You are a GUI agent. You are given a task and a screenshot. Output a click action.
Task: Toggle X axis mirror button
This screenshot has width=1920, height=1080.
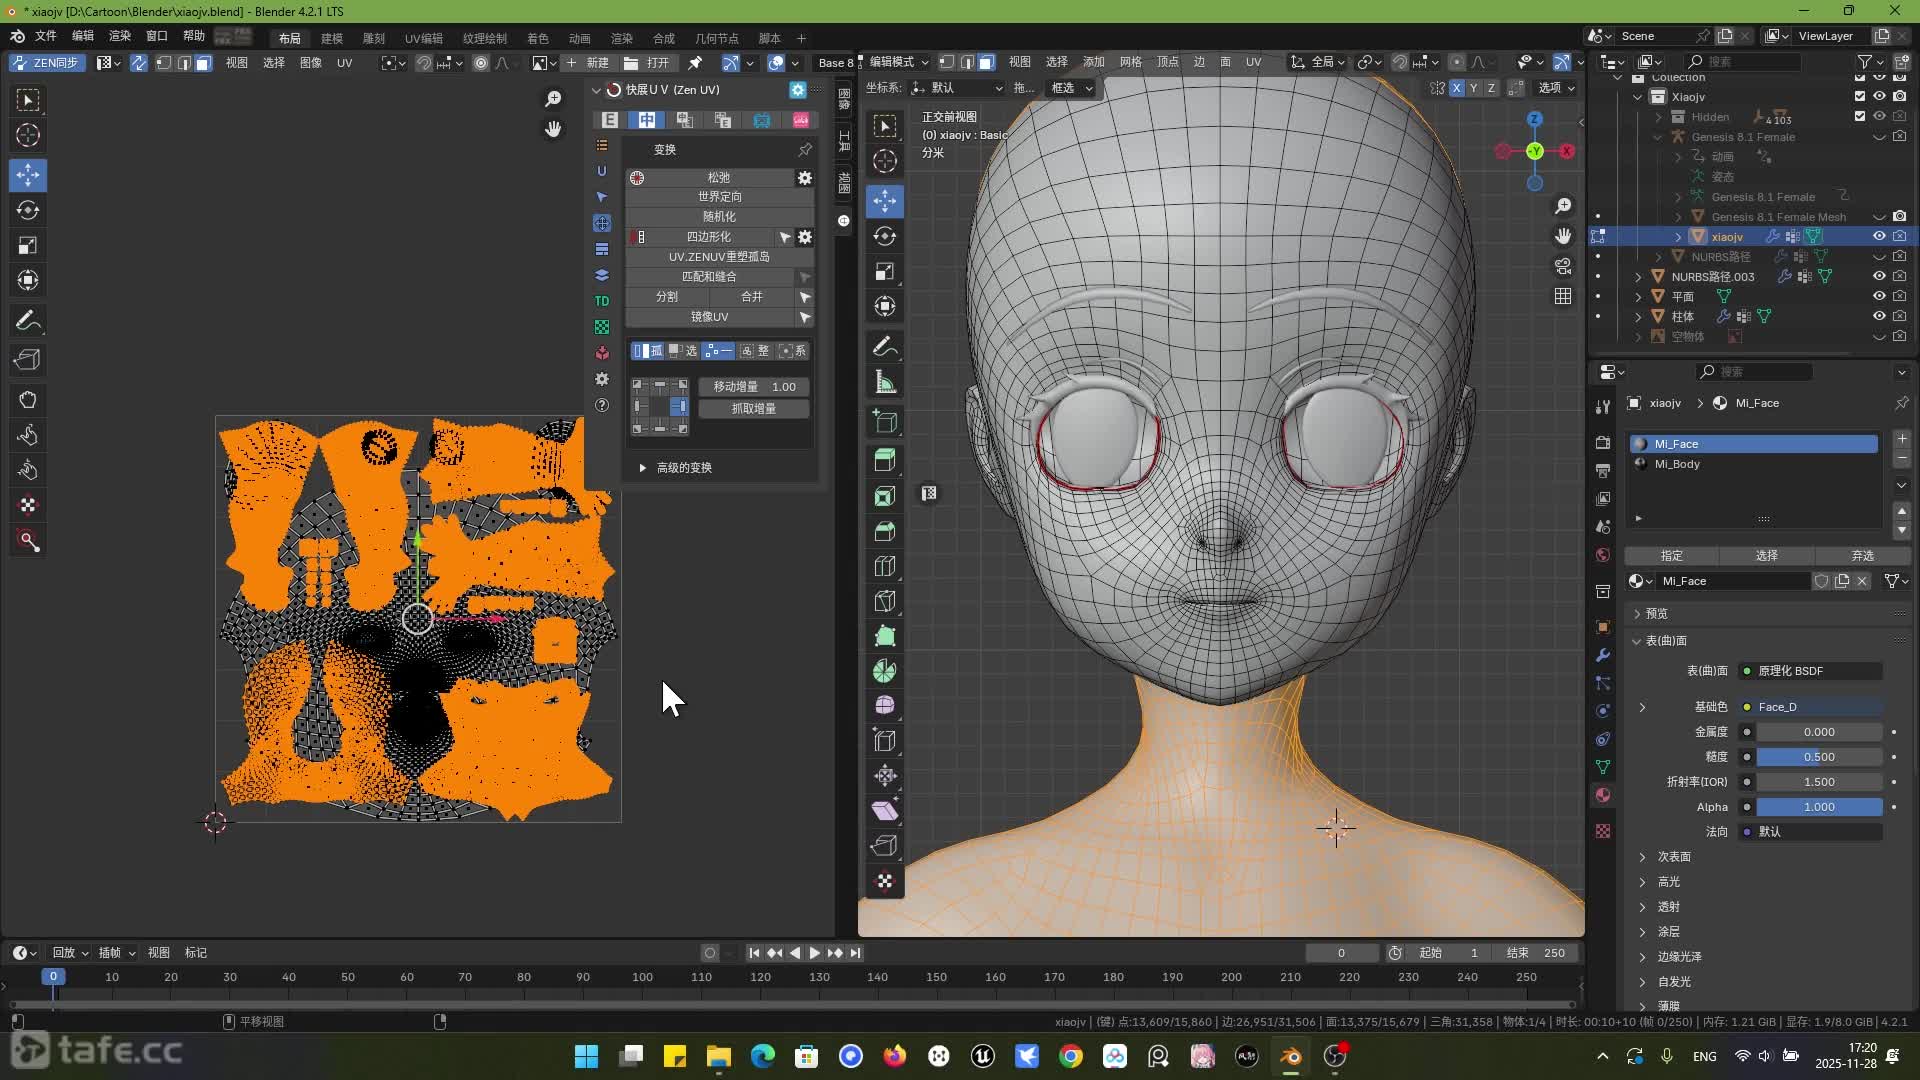tap(1457, 88)
